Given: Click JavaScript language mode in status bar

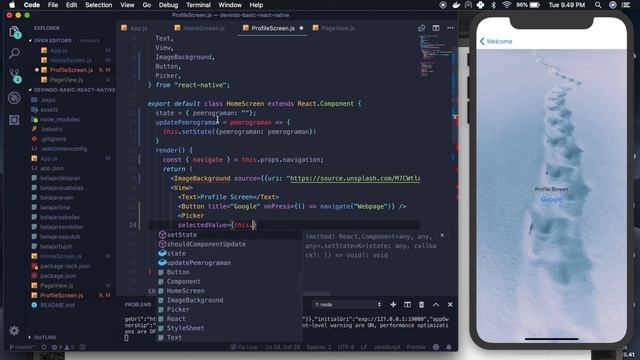Looking at the screenshot, I should [x=387, y=347].
